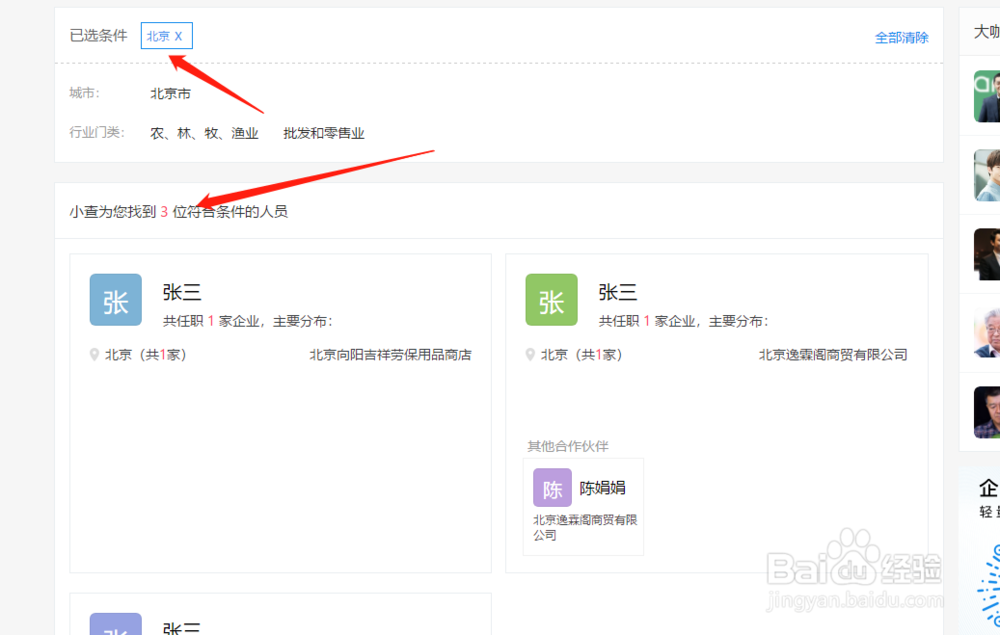Open the 已选条件 filter panel

pos(98,35)
